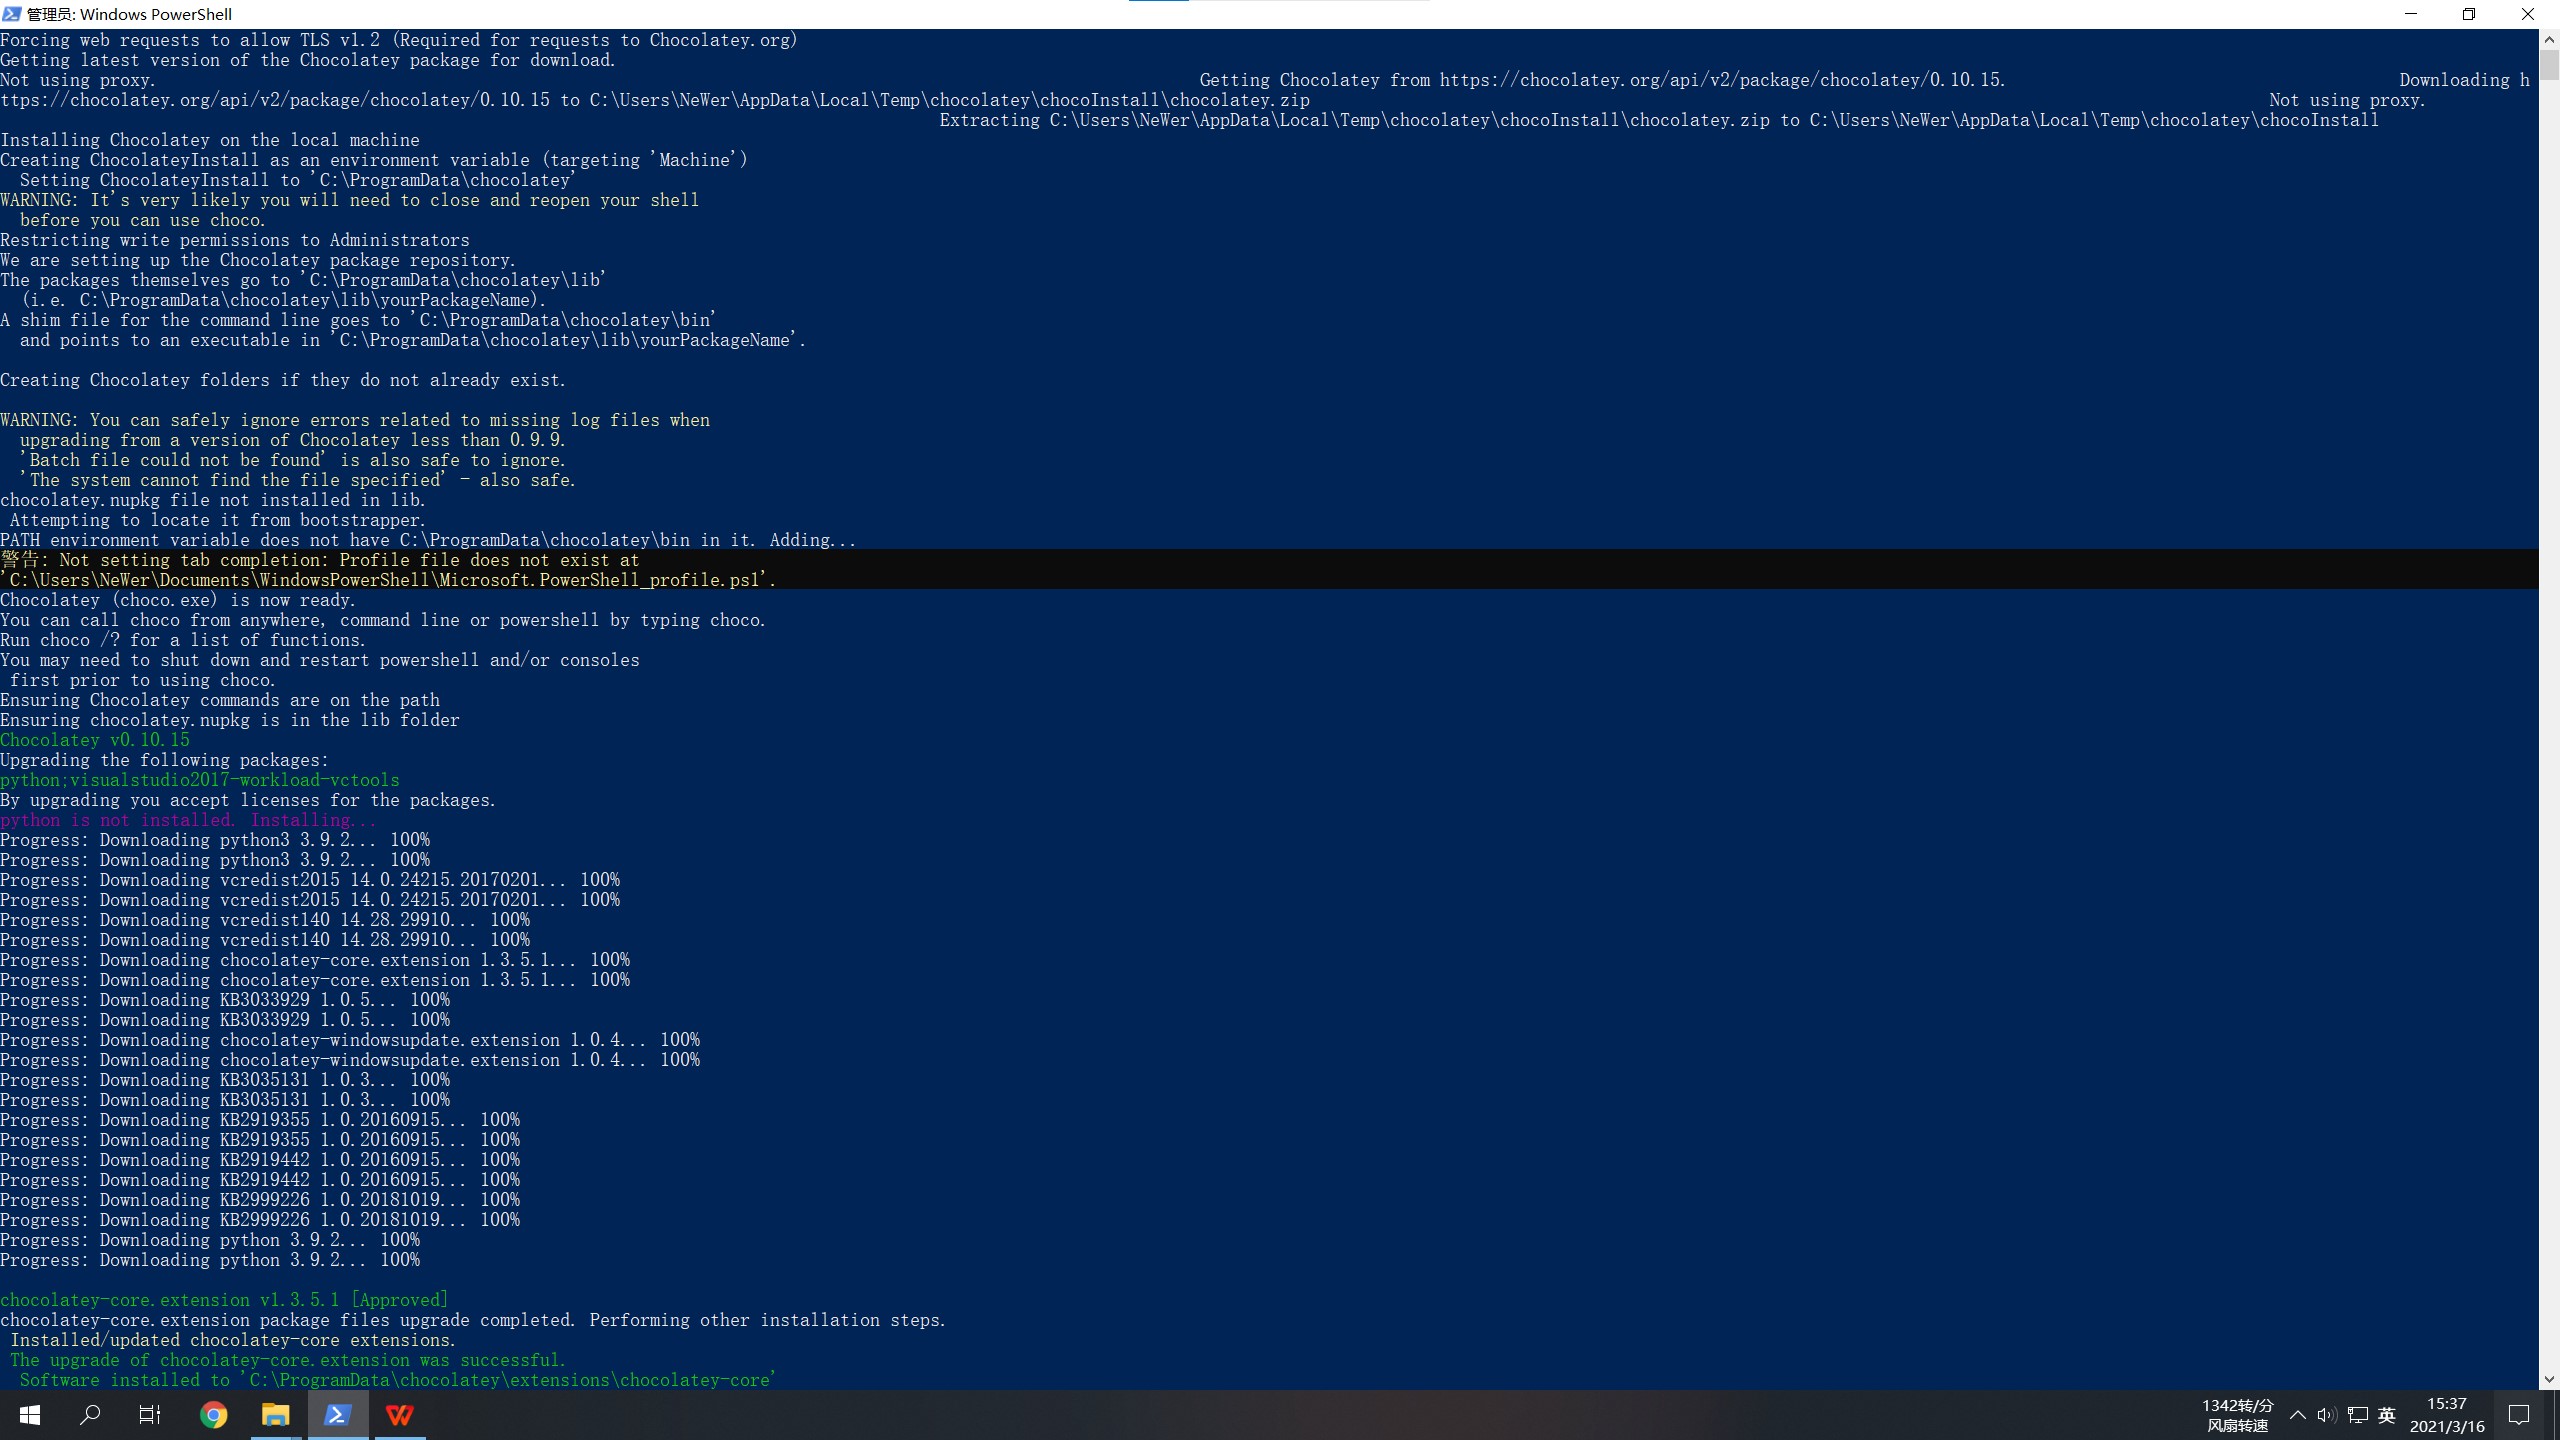Open the WPS Office taskbar icon
Image resolution: width=2560 pixels, height=1440 pixels.
(x=400, y=1415)
